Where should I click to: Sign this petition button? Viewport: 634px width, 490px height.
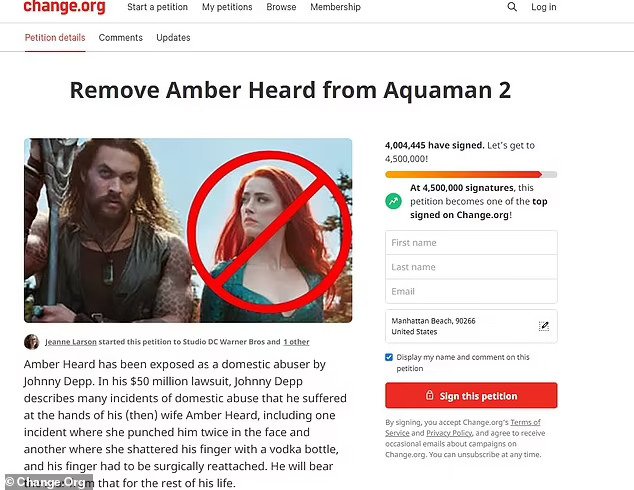click(471, 395)
